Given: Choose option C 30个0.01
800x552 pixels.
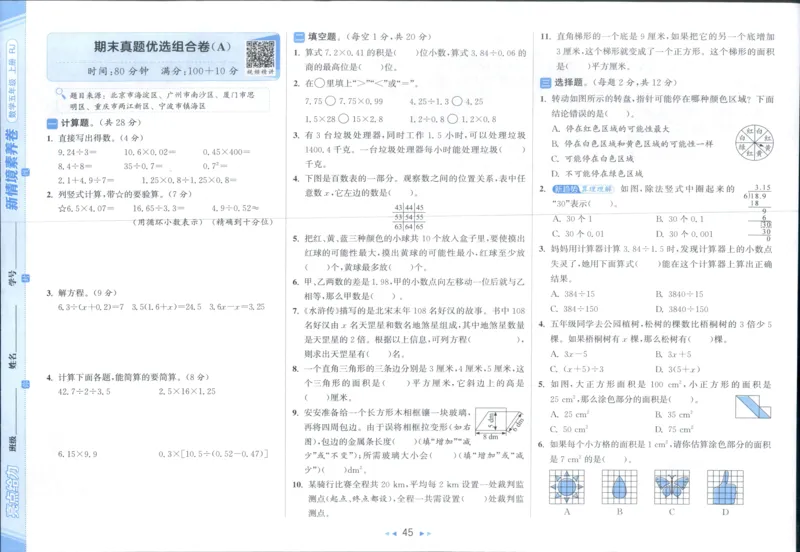Looking at the screenshot, I should (x=578, y=234).
